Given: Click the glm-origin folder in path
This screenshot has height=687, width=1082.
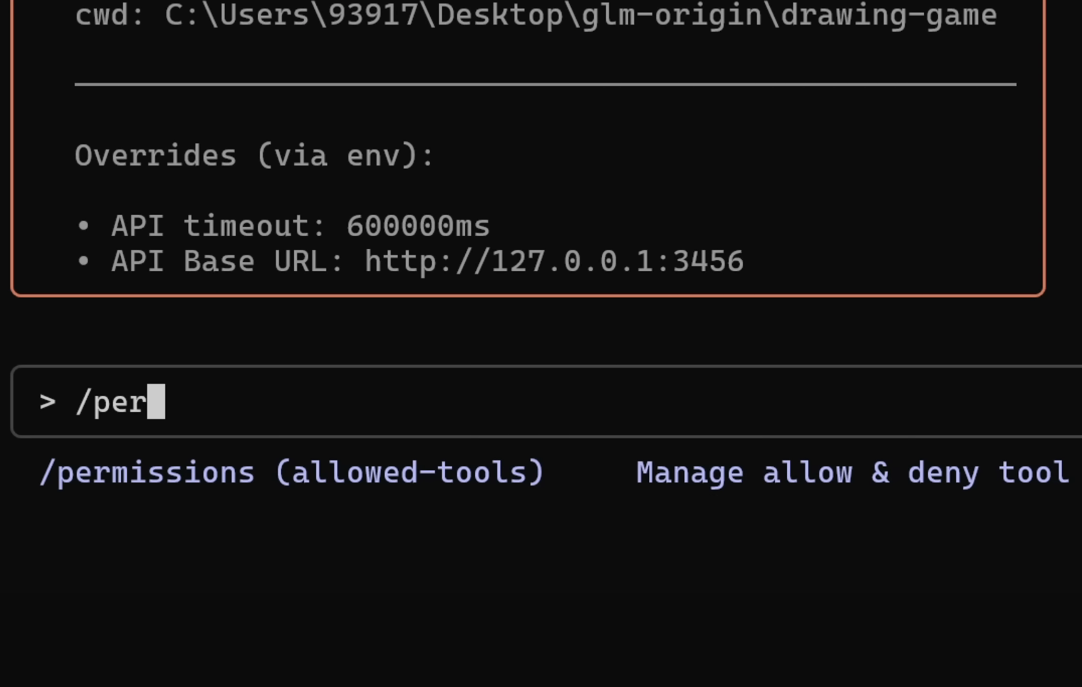Looking at the screenshot, I should point(672,15).
